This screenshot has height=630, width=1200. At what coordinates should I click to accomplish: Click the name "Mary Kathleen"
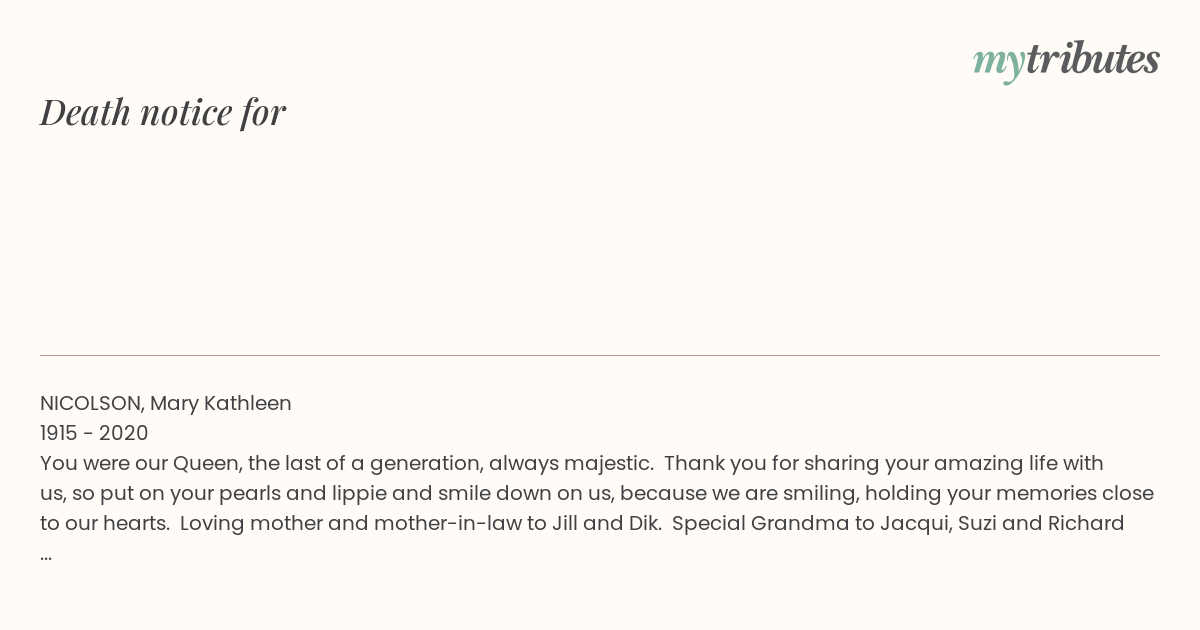221,403
